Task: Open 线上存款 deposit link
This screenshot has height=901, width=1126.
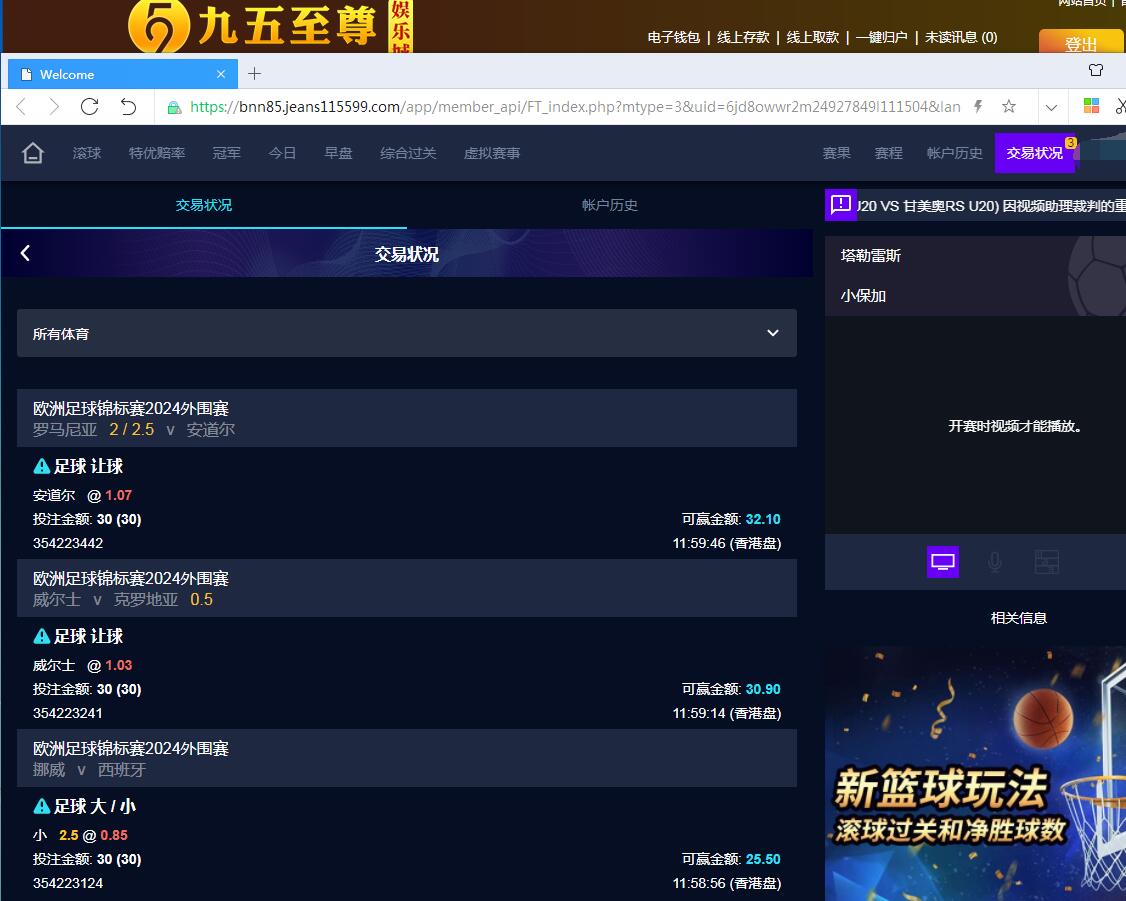Action: (x=743, y=37)
